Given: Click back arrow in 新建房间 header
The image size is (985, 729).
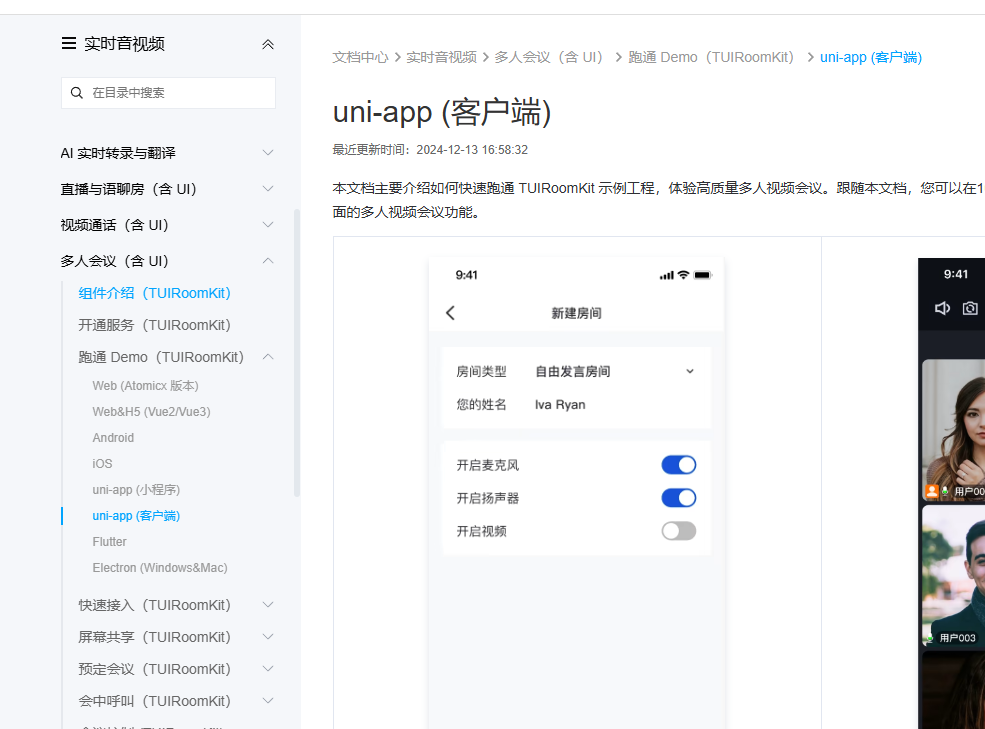Looking at the screenshot, I should [450, 313].
